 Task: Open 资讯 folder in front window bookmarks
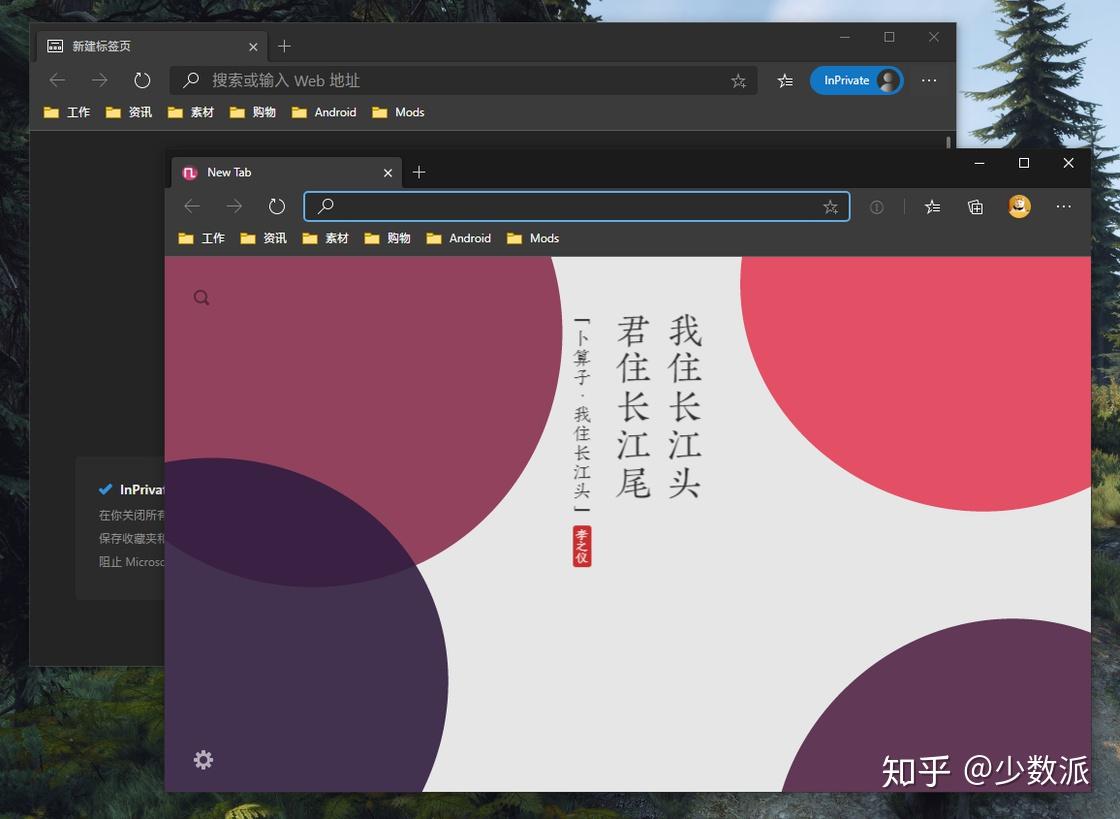coord(264,238)
